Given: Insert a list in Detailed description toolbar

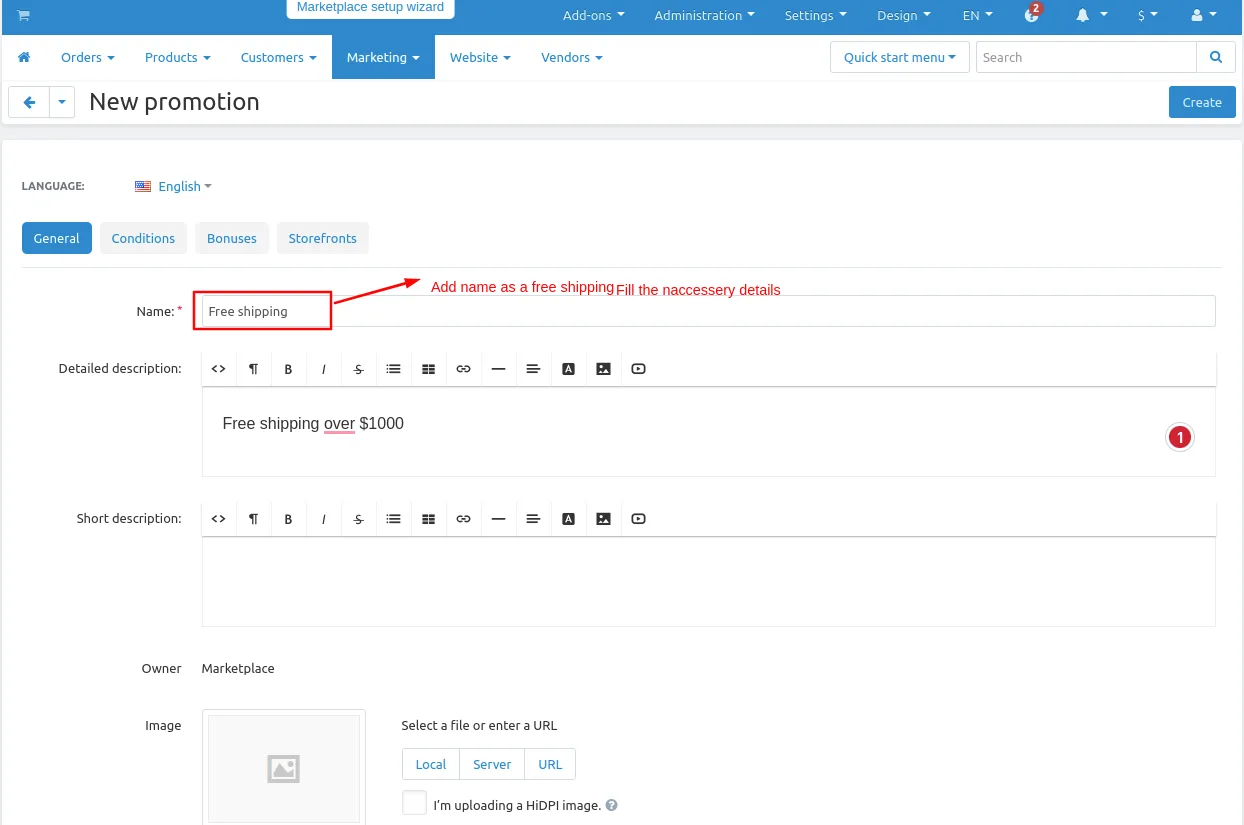Looking at the screenshot, I should tap(394, 369).
